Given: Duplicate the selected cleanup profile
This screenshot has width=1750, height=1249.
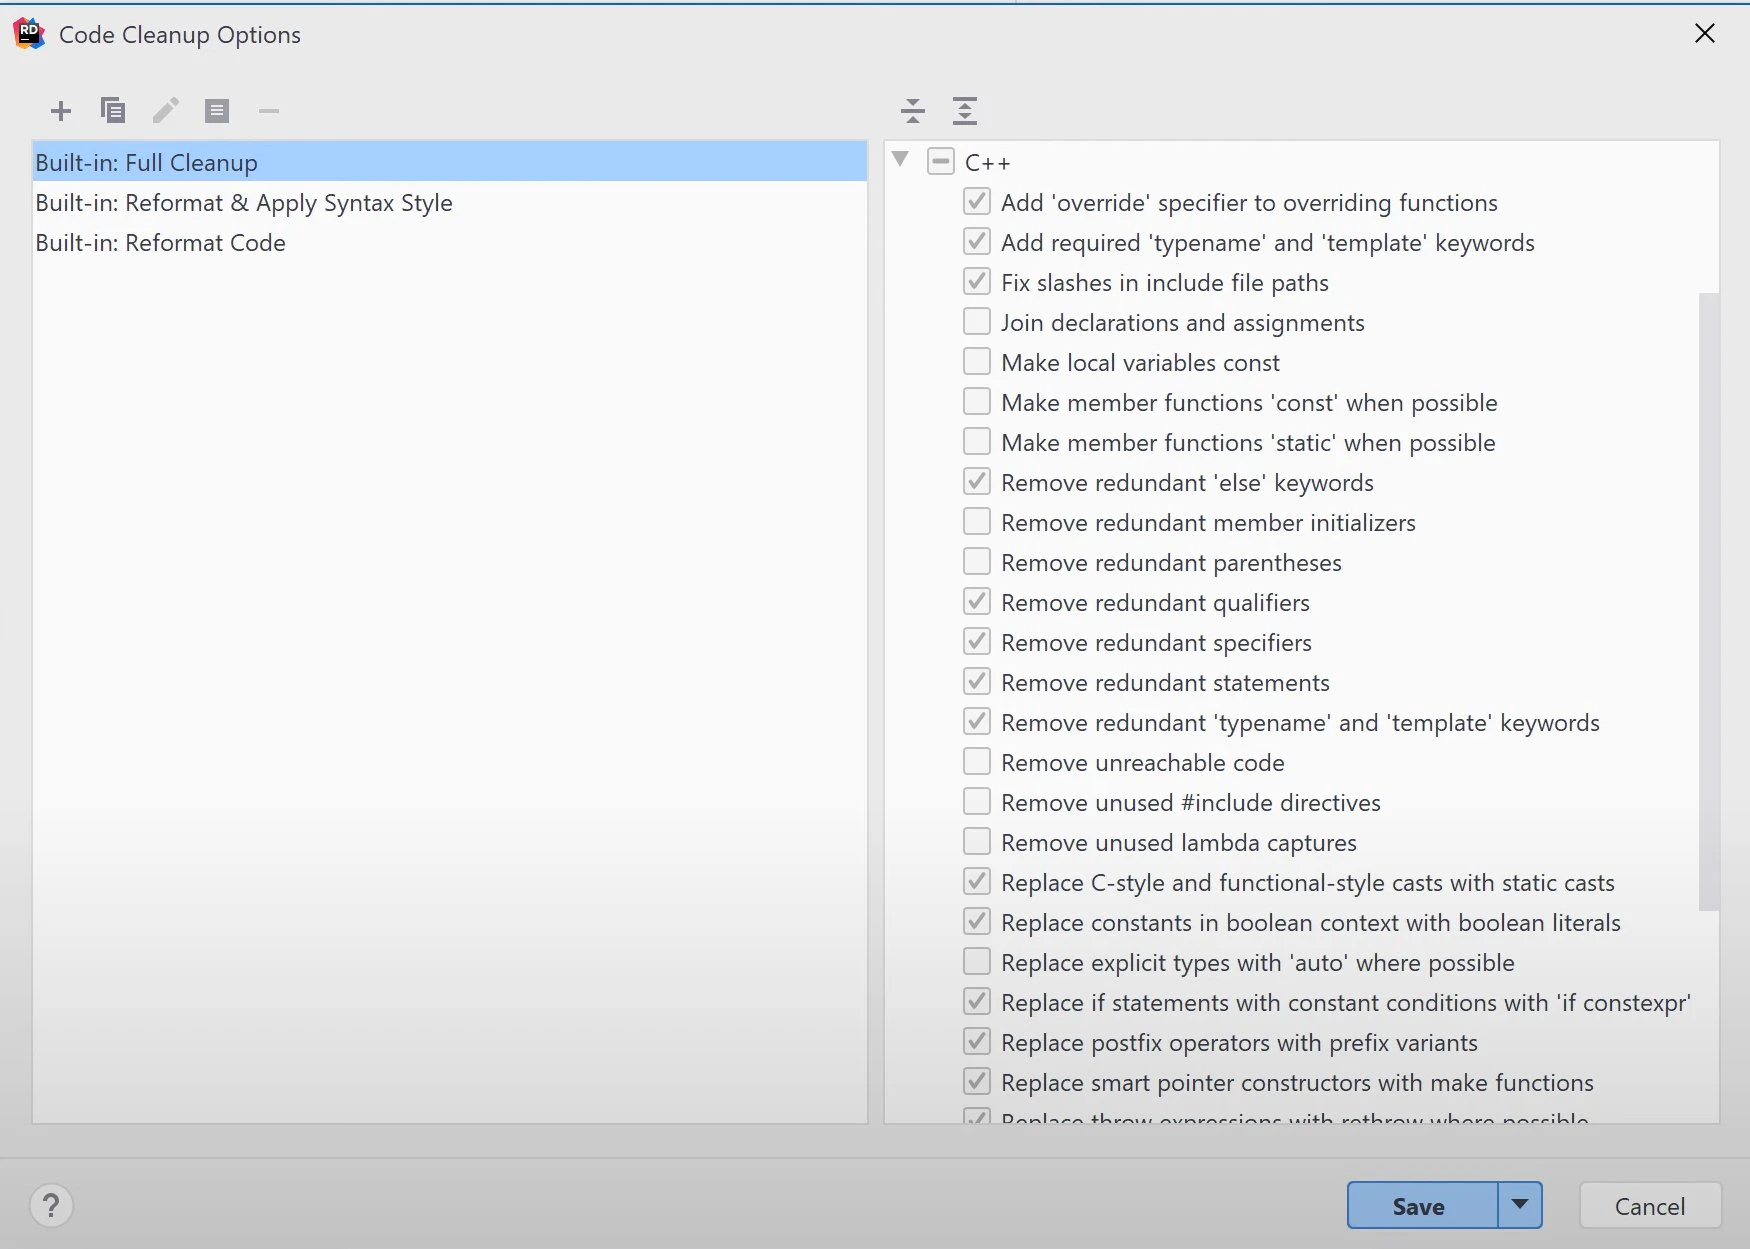Looking at the screenshot, I should coord(113,110).
